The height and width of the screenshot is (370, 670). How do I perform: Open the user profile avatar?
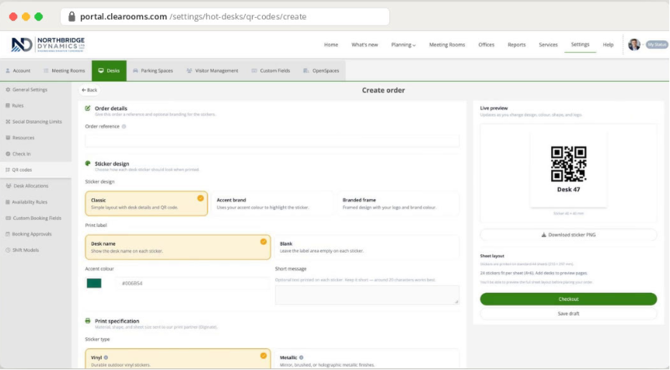pyautogui.click(x=634, y=44)
